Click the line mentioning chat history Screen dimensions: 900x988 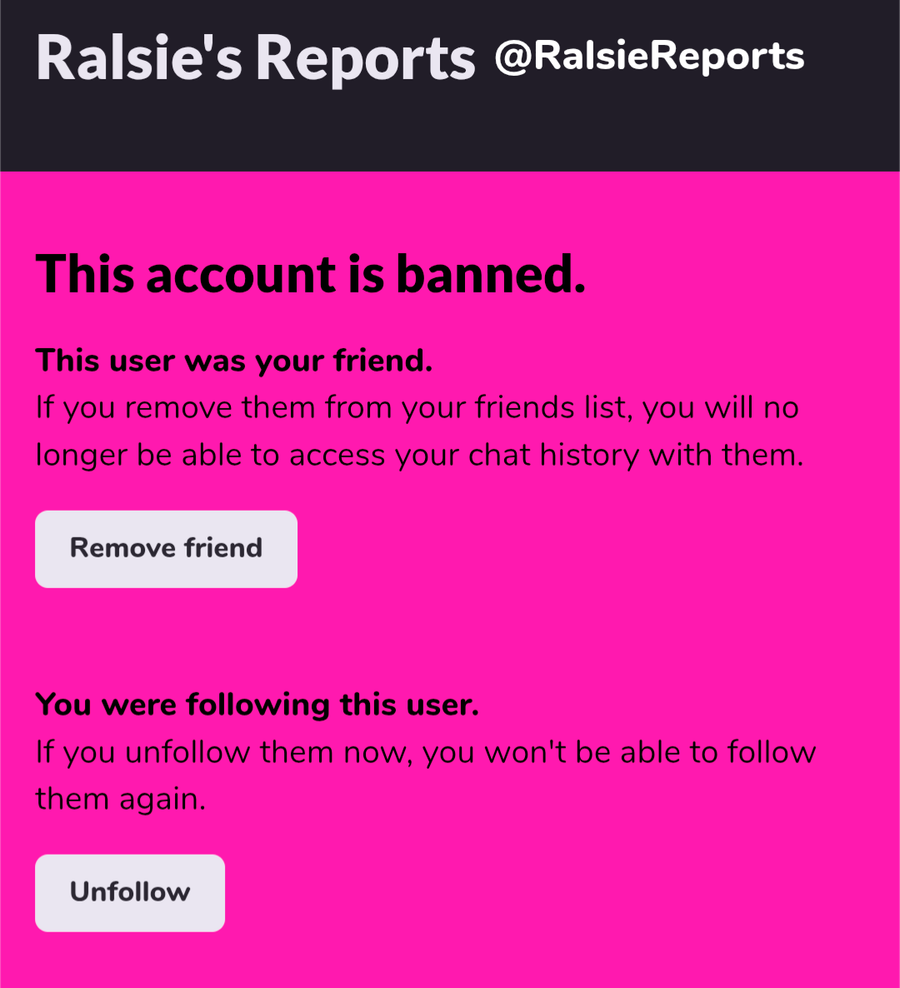(419, 456)
